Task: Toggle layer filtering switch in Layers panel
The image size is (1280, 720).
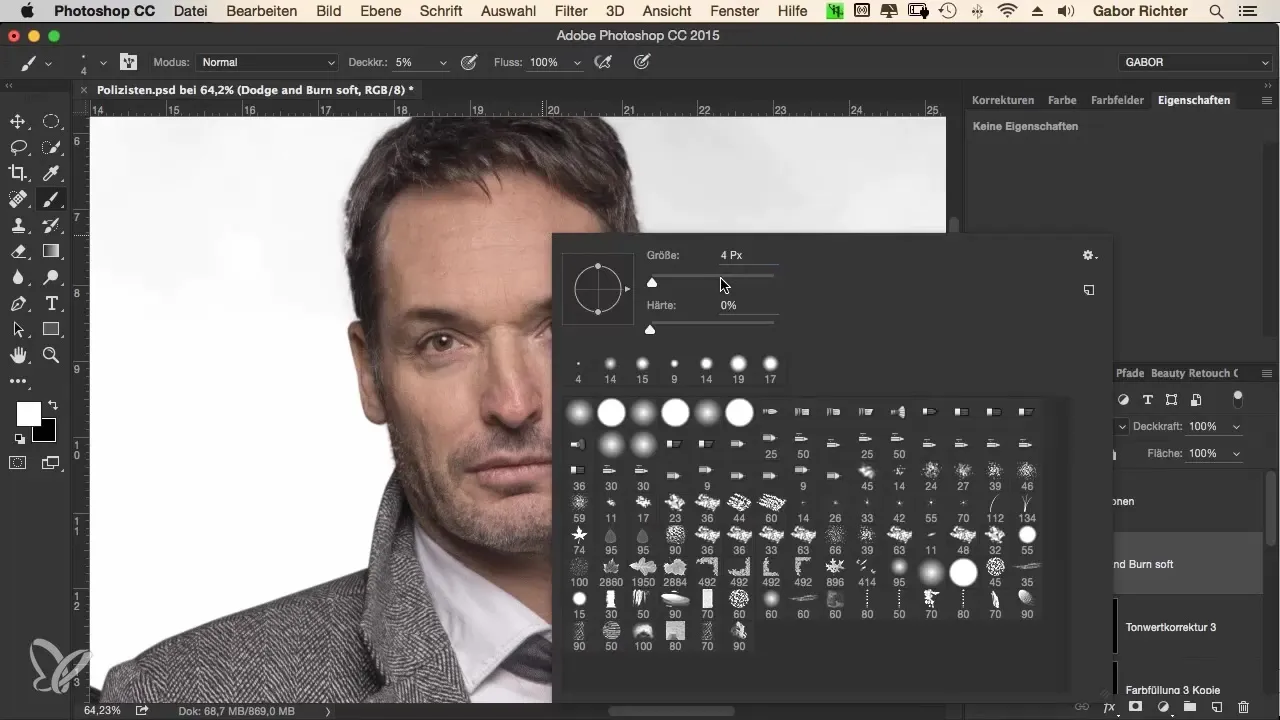Action: pos(1238,399)
